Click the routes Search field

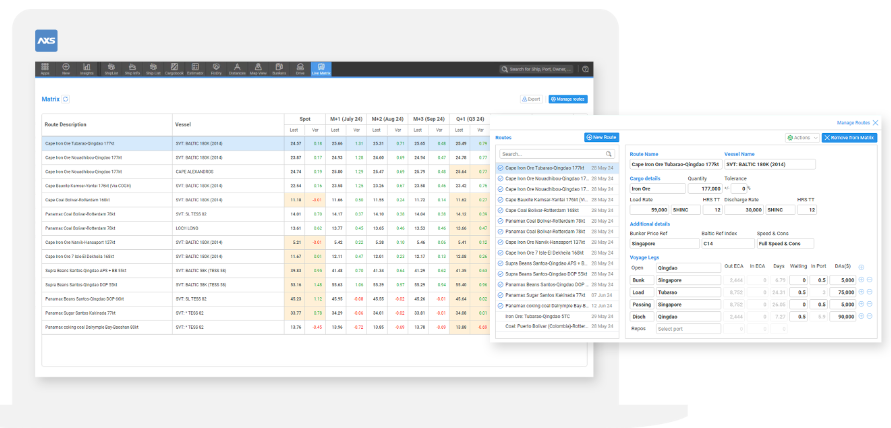coord(555,154)
